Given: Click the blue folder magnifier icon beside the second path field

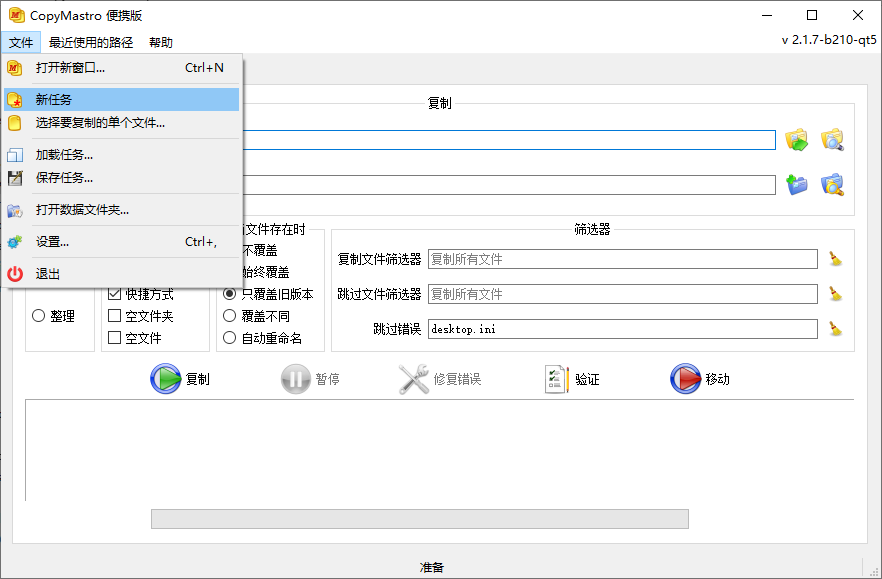Looking at the screenshot, I should pyautogui.click(x=832, y=185).
